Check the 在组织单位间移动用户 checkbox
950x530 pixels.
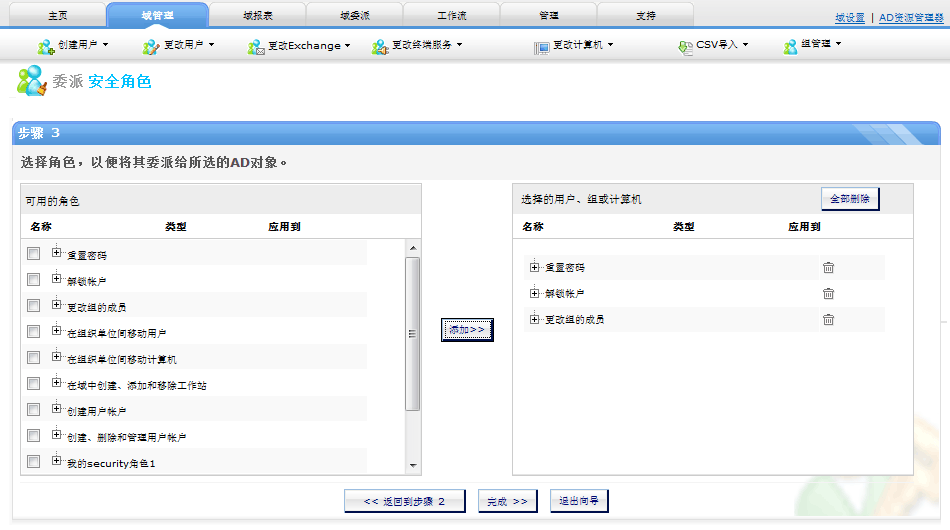tap(33, 331)
